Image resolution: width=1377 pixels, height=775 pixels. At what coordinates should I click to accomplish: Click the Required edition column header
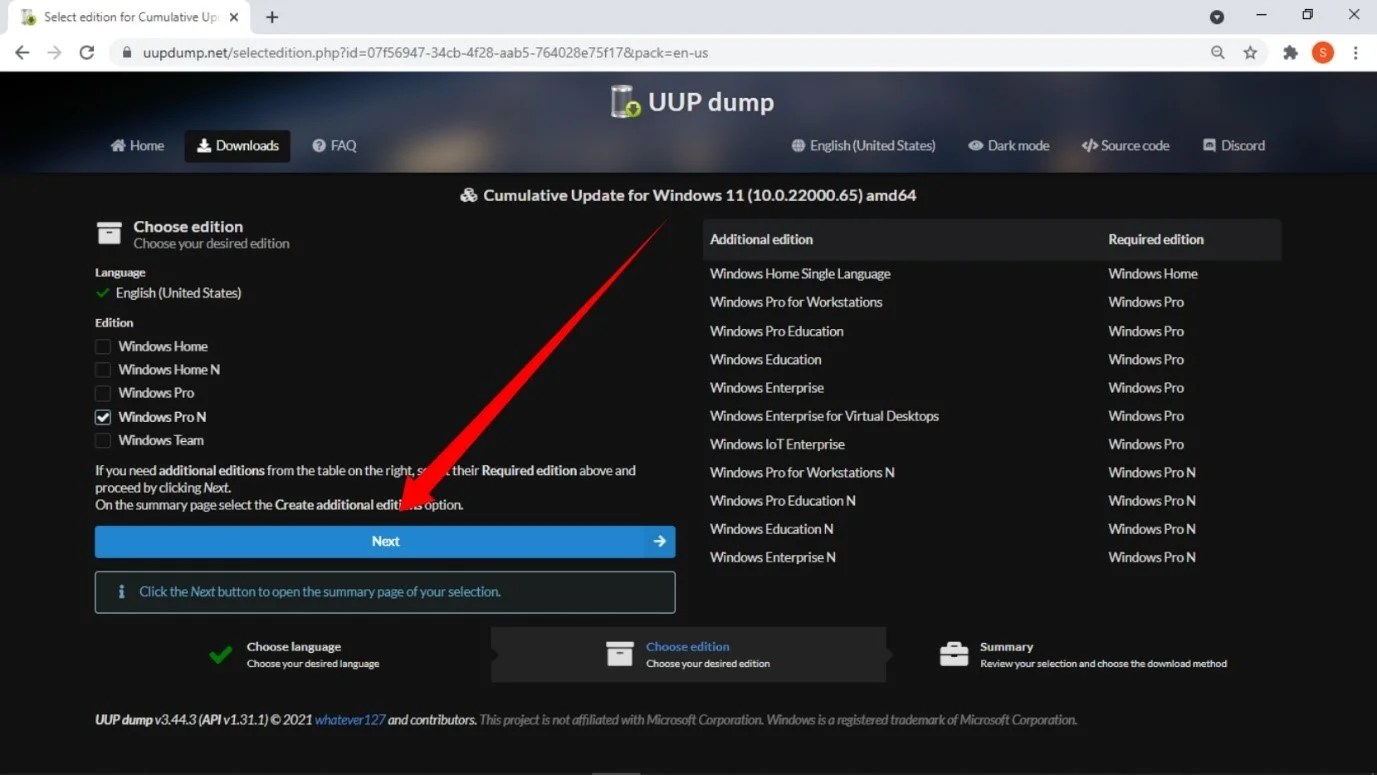tap(1155, 240)
